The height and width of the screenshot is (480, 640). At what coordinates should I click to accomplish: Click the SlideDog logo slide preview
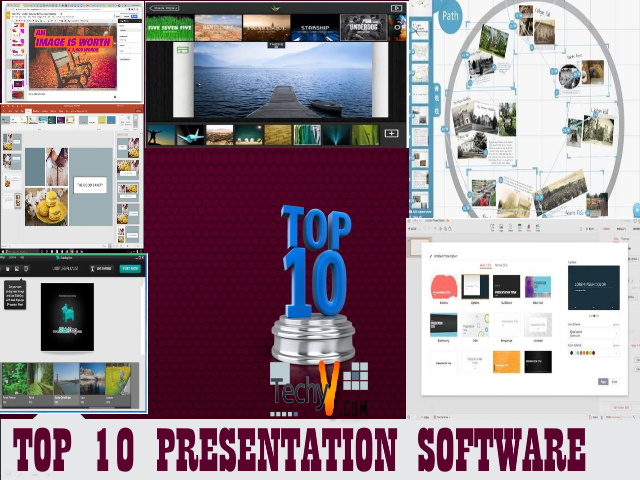point(67,316)
